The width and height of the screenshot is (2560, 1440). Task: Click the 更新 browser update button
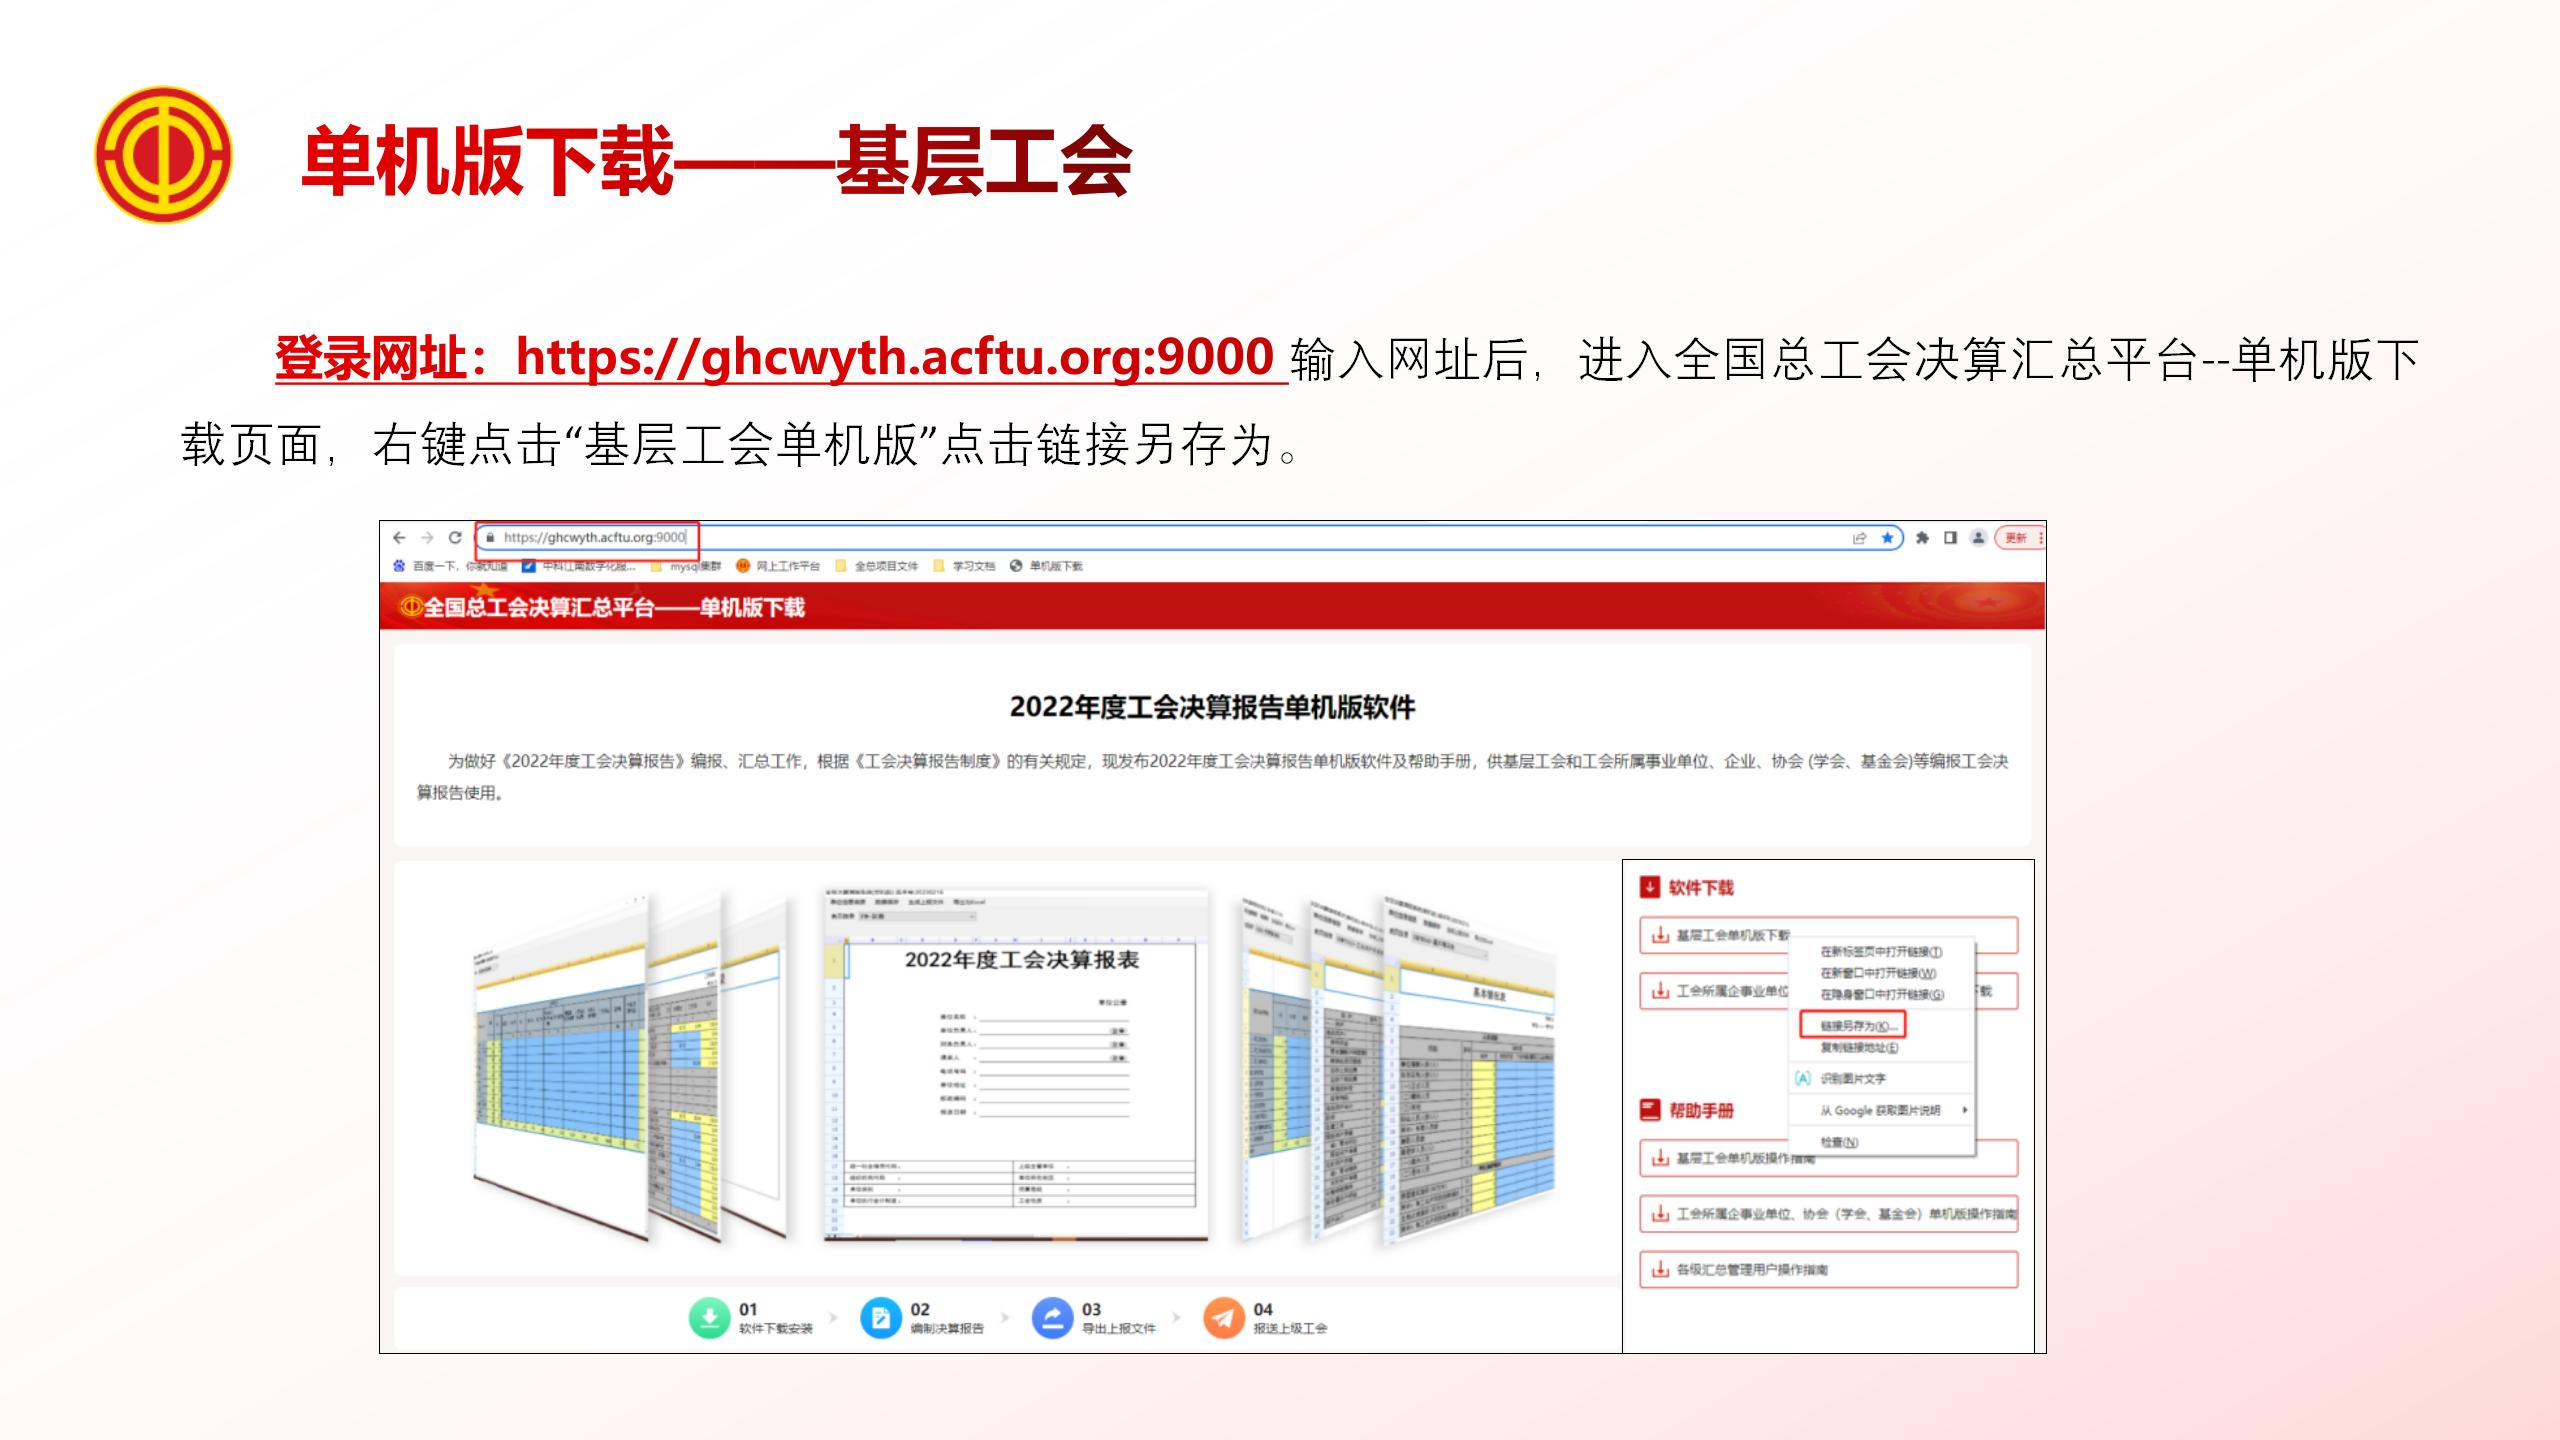click(x=2016, y=538)
